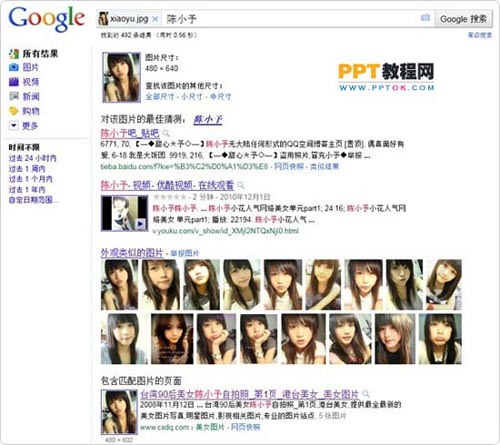Click the price tag icon beside 购物

pos(14,111)
